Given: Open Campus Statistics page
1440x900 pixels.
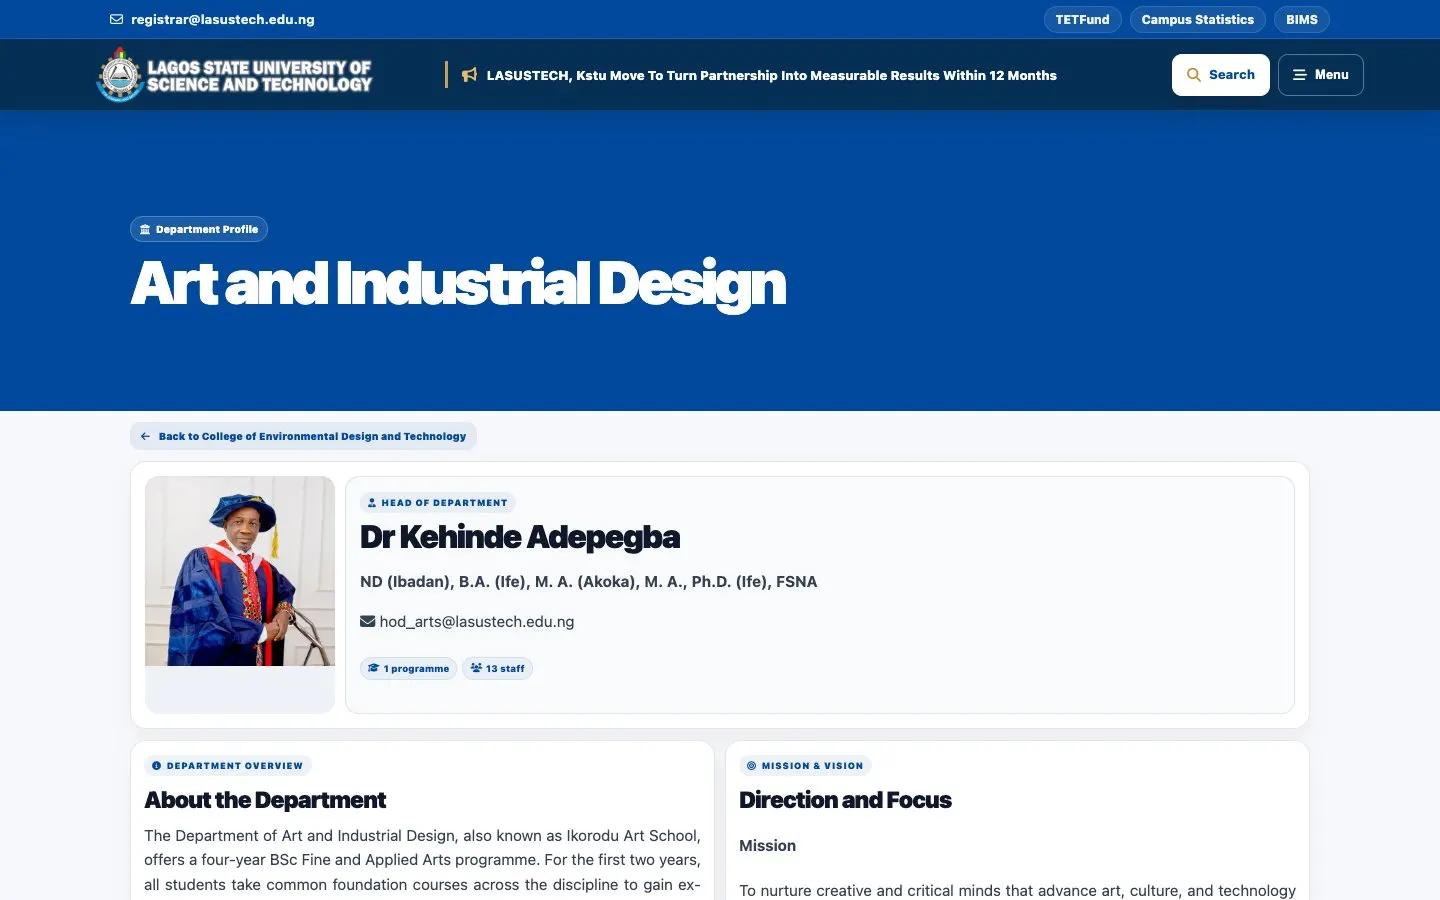Looking at the screenshot, I should click(1197, 19).
